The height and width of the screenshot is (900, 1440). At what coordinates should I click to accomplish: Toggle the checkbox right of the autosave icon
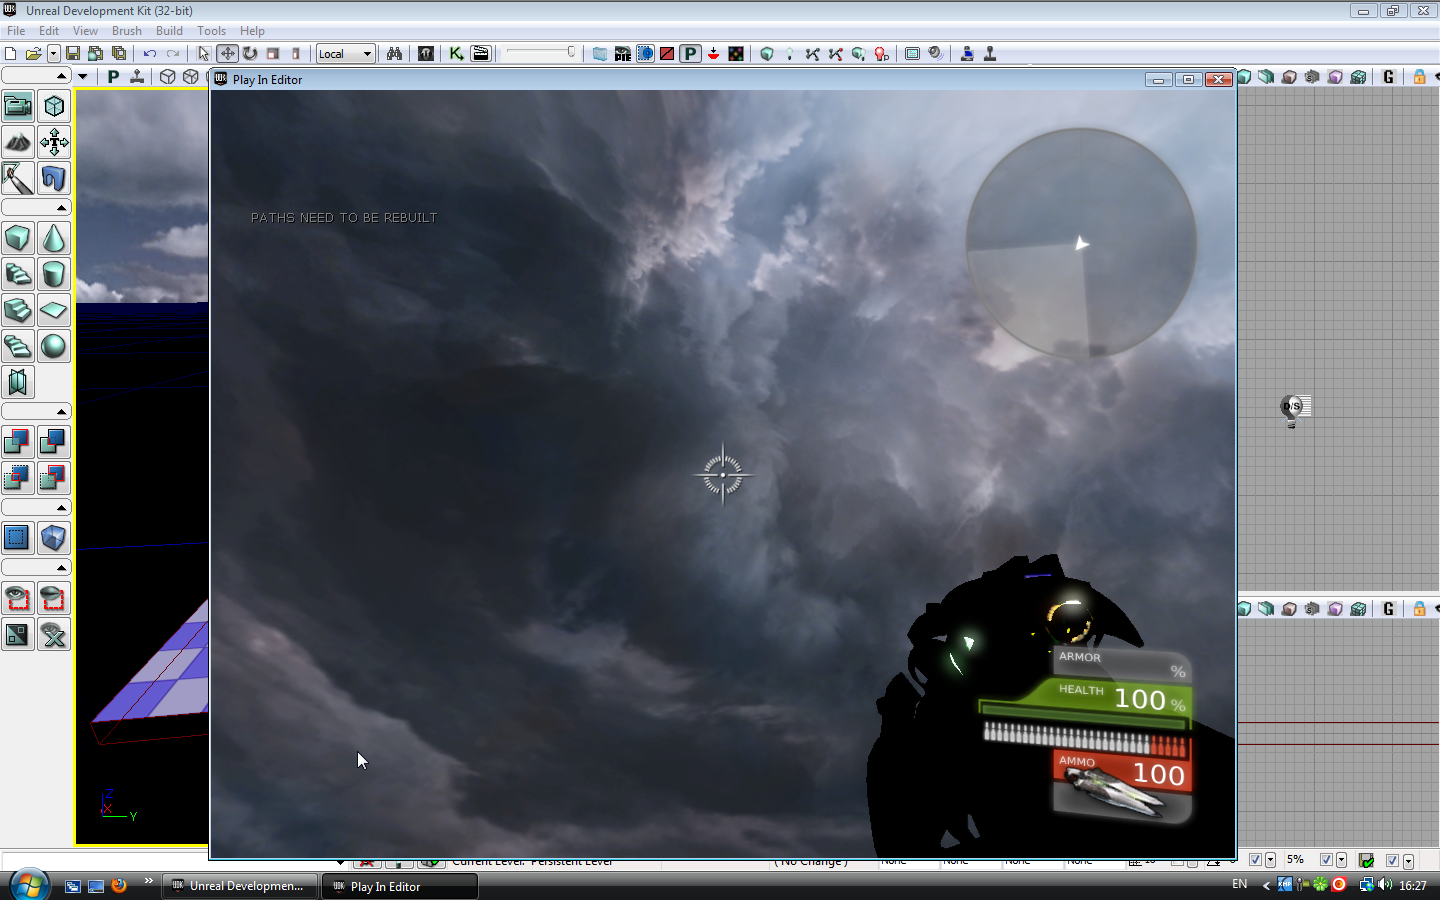coord(1392,860)
